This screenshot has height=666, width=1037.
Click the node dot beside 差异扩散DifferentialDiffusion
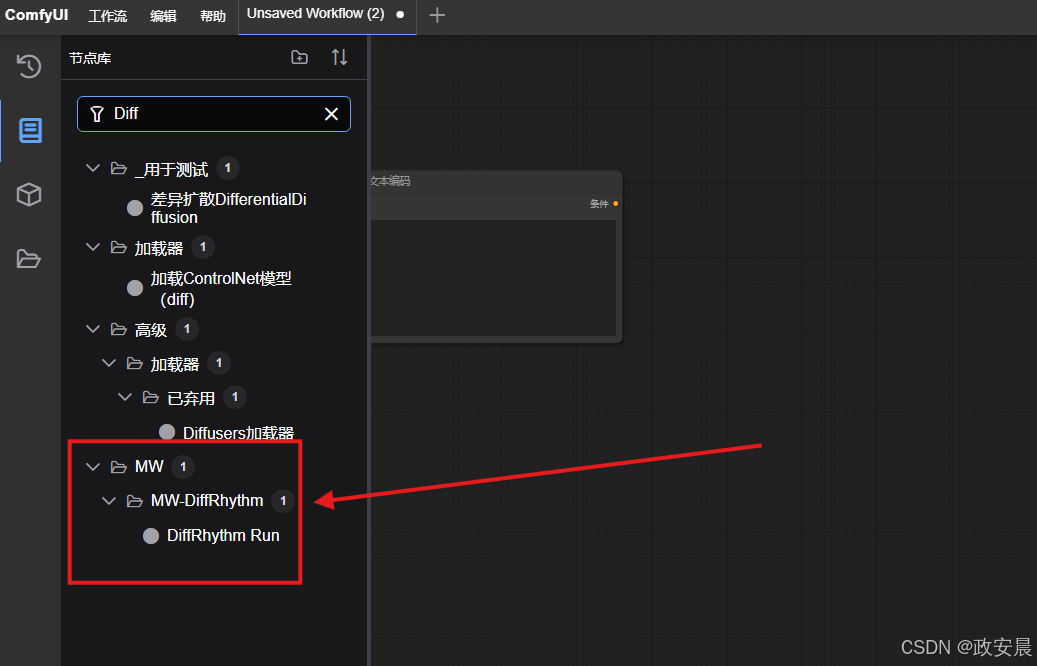[135, 208]
